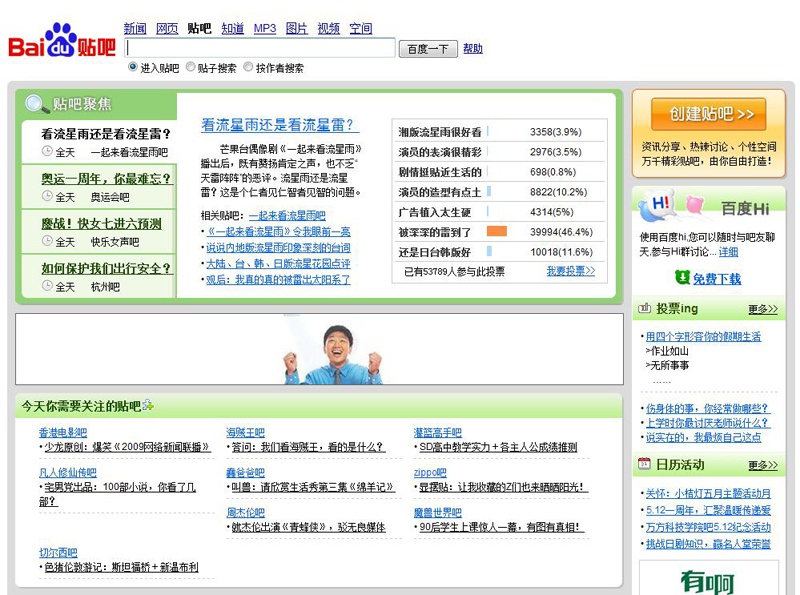This screenshot has width=800, height=595.
Task: Select focus item 奥运一周年，你最难忘？
Action: point(106,179)
